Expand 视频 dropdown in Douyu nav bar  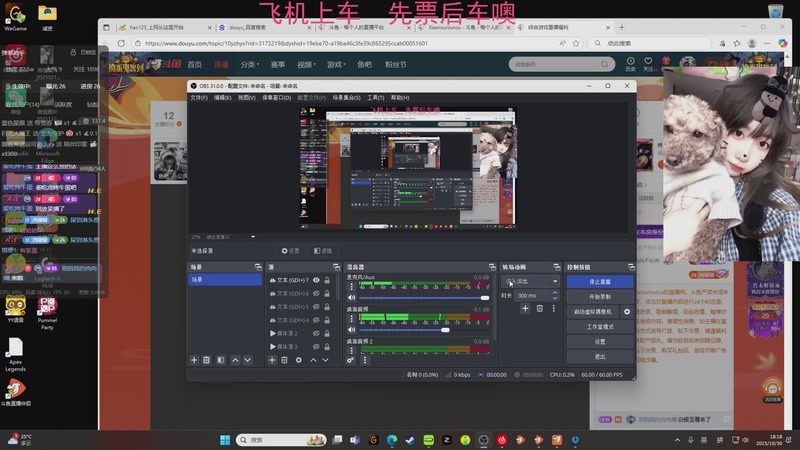tap(307, 64)
